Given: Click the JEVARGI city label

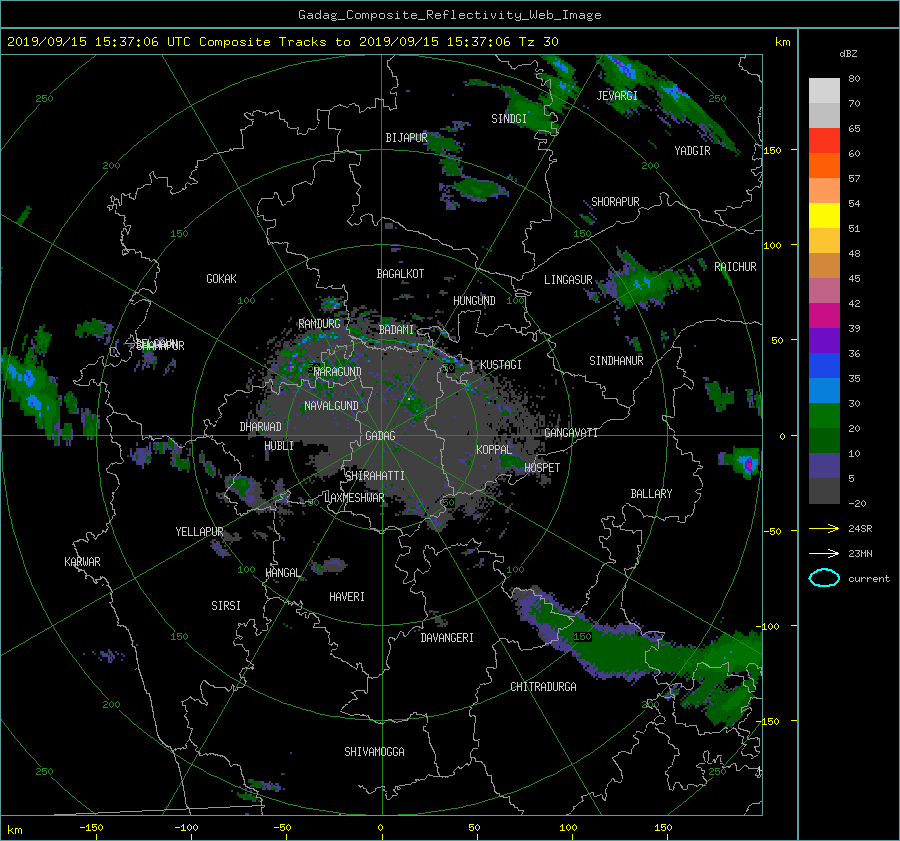Looking at the screenshot, I should pyautogui.click(x=617, y=96).
